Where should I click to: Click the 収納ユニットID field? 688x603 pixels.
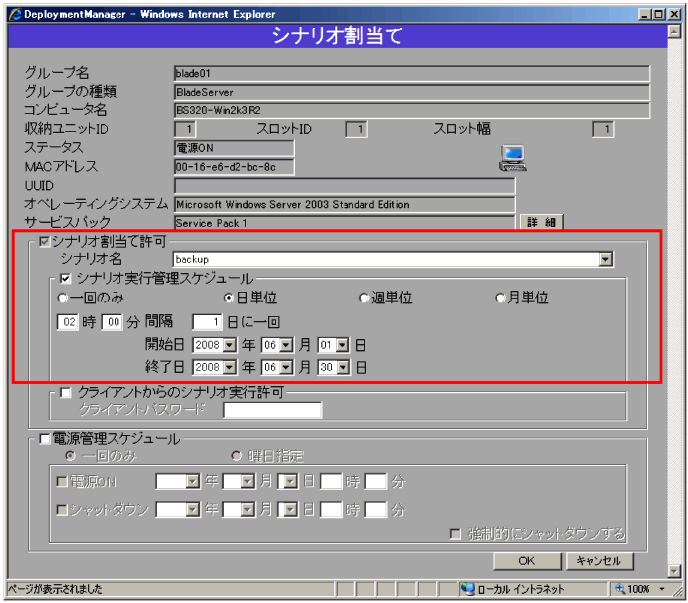point(185,129)
